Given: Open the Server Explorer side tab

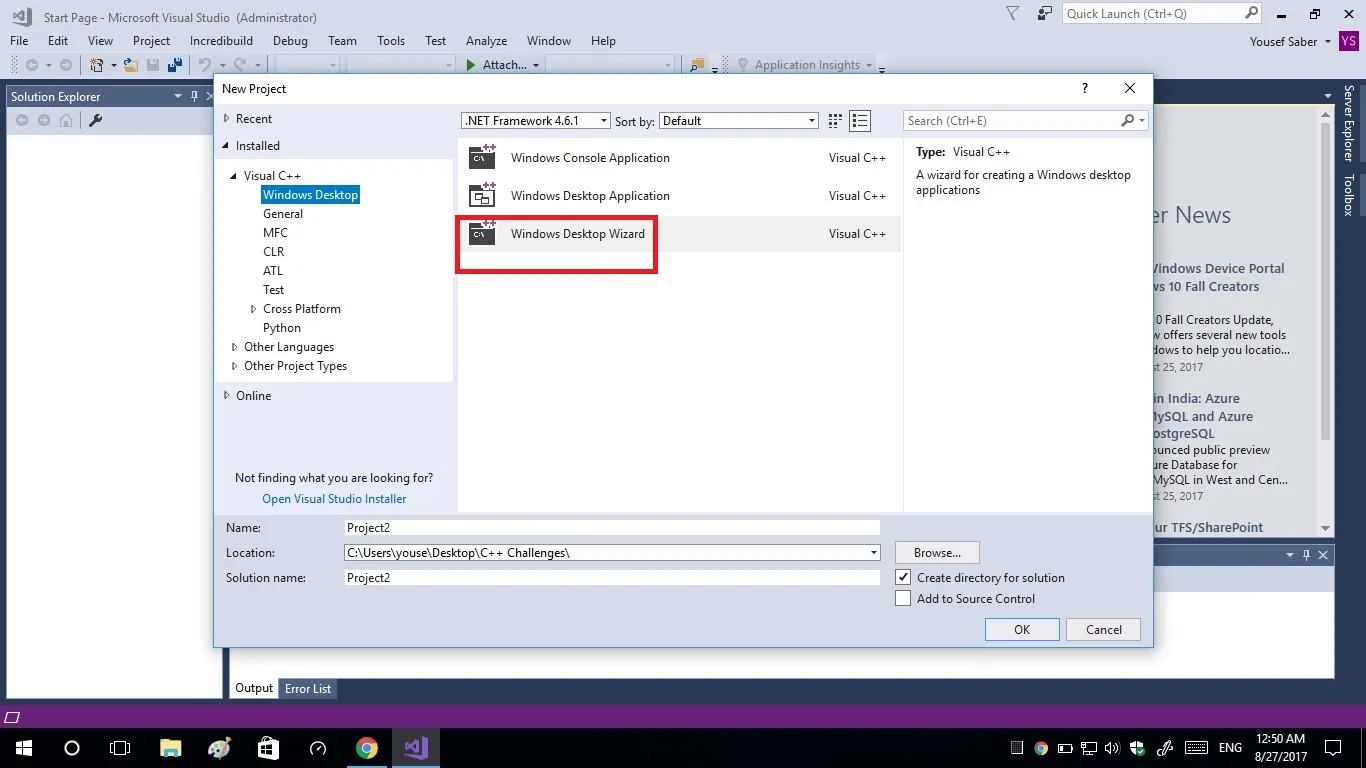Looking at the screenshot, I should (x=1349, y=124).
